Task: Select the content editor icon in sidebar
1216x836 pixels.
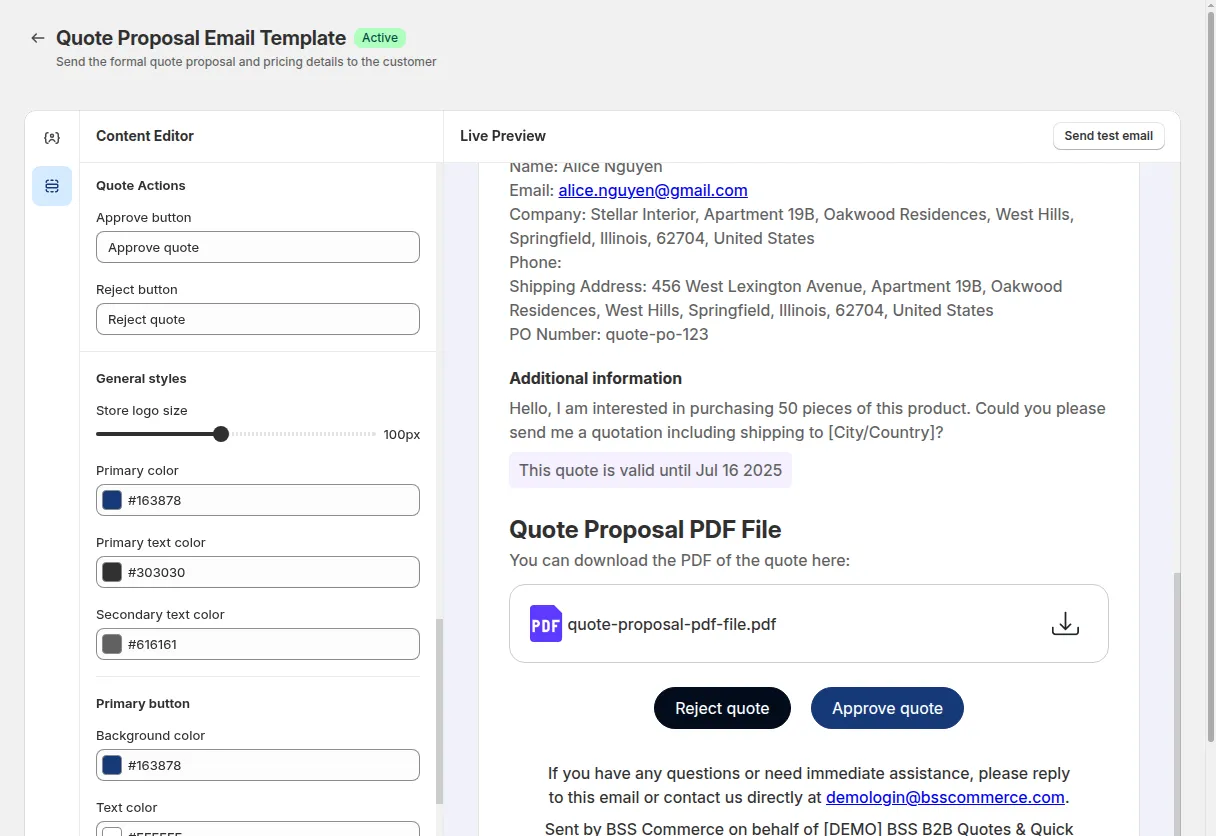Action: (52, 186)
